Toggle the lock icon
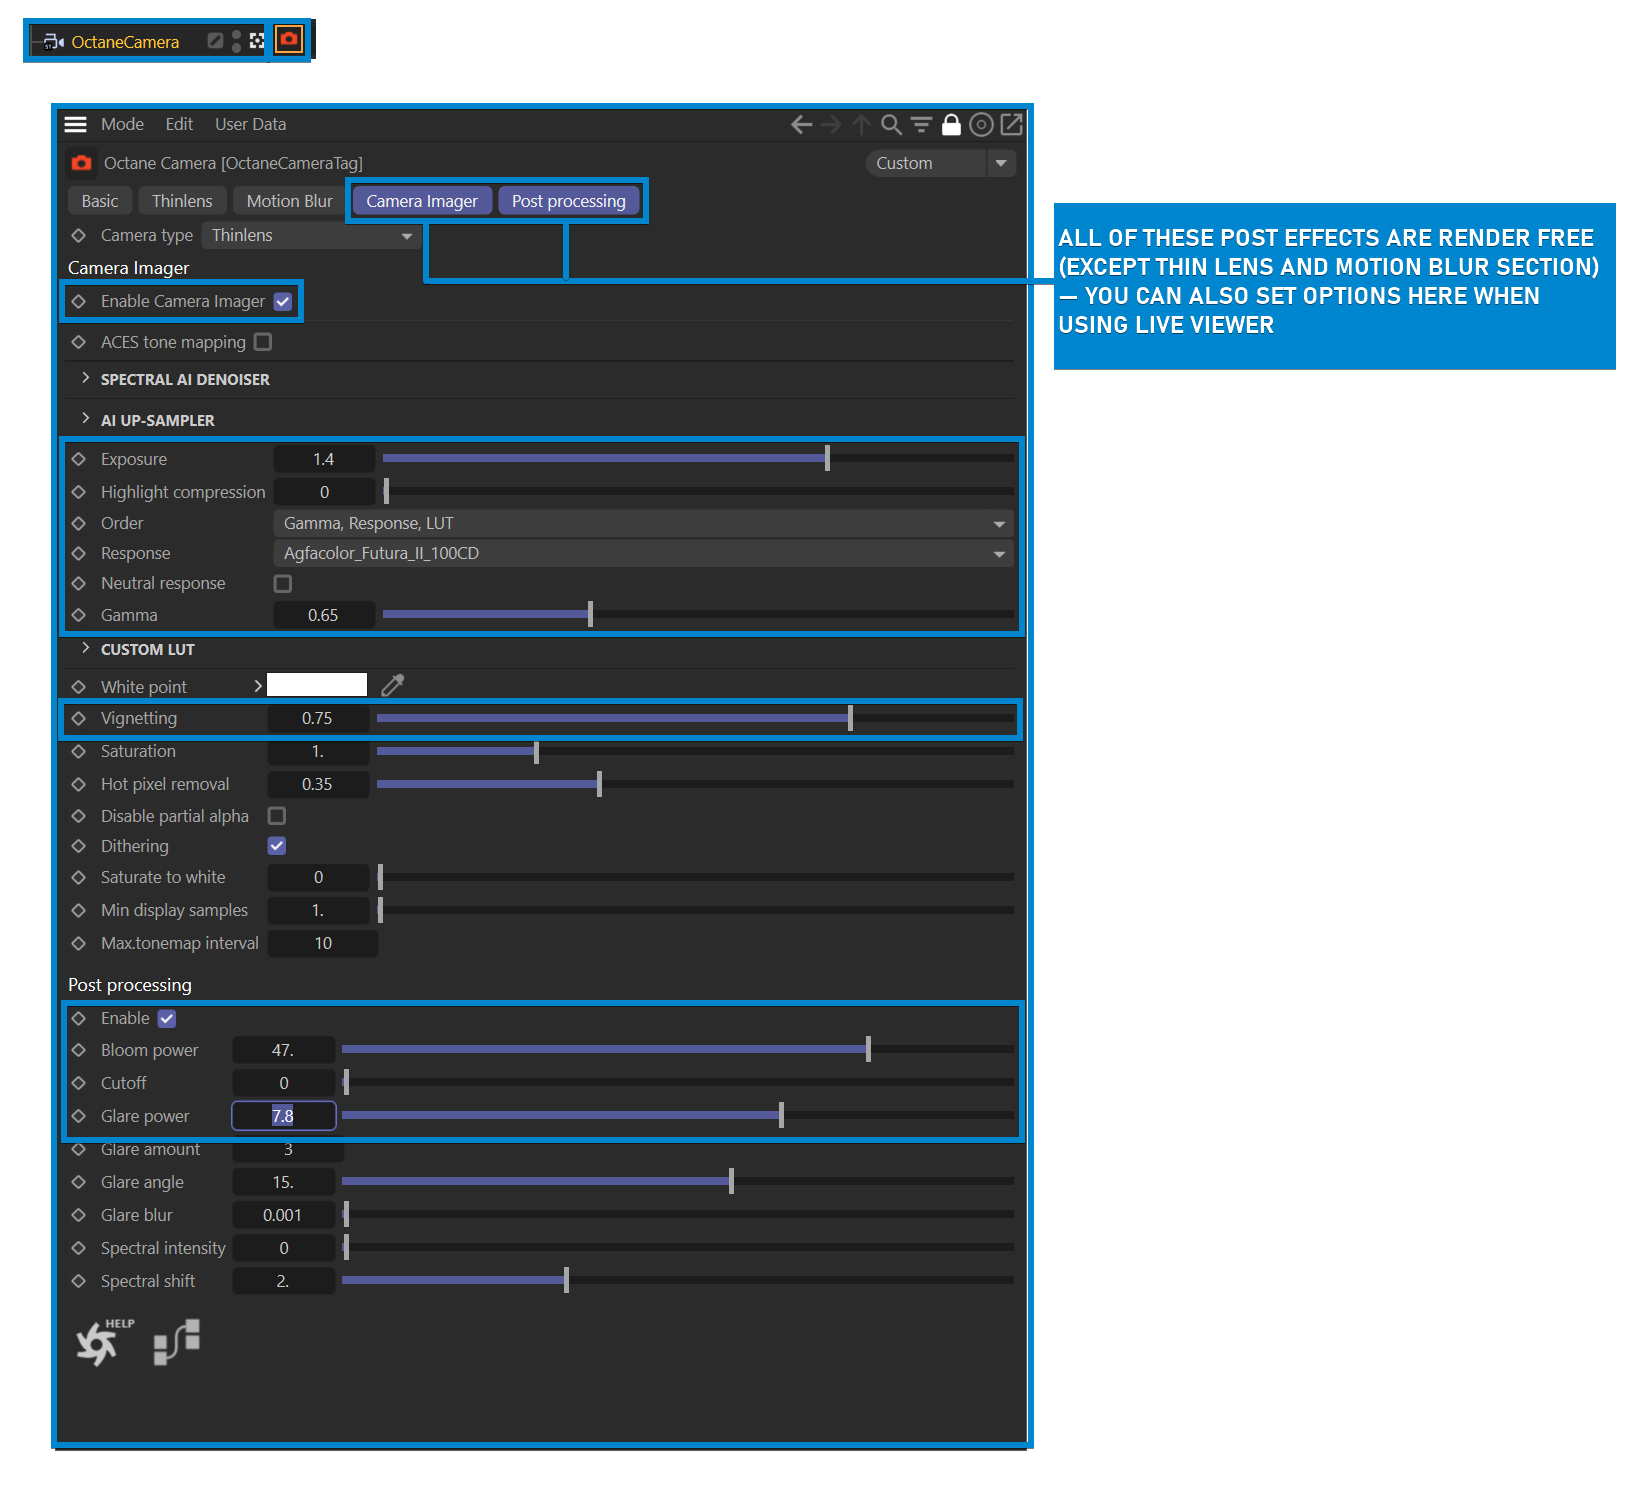The height and width of the screenshot is (1488, 1648). (951, 124)
